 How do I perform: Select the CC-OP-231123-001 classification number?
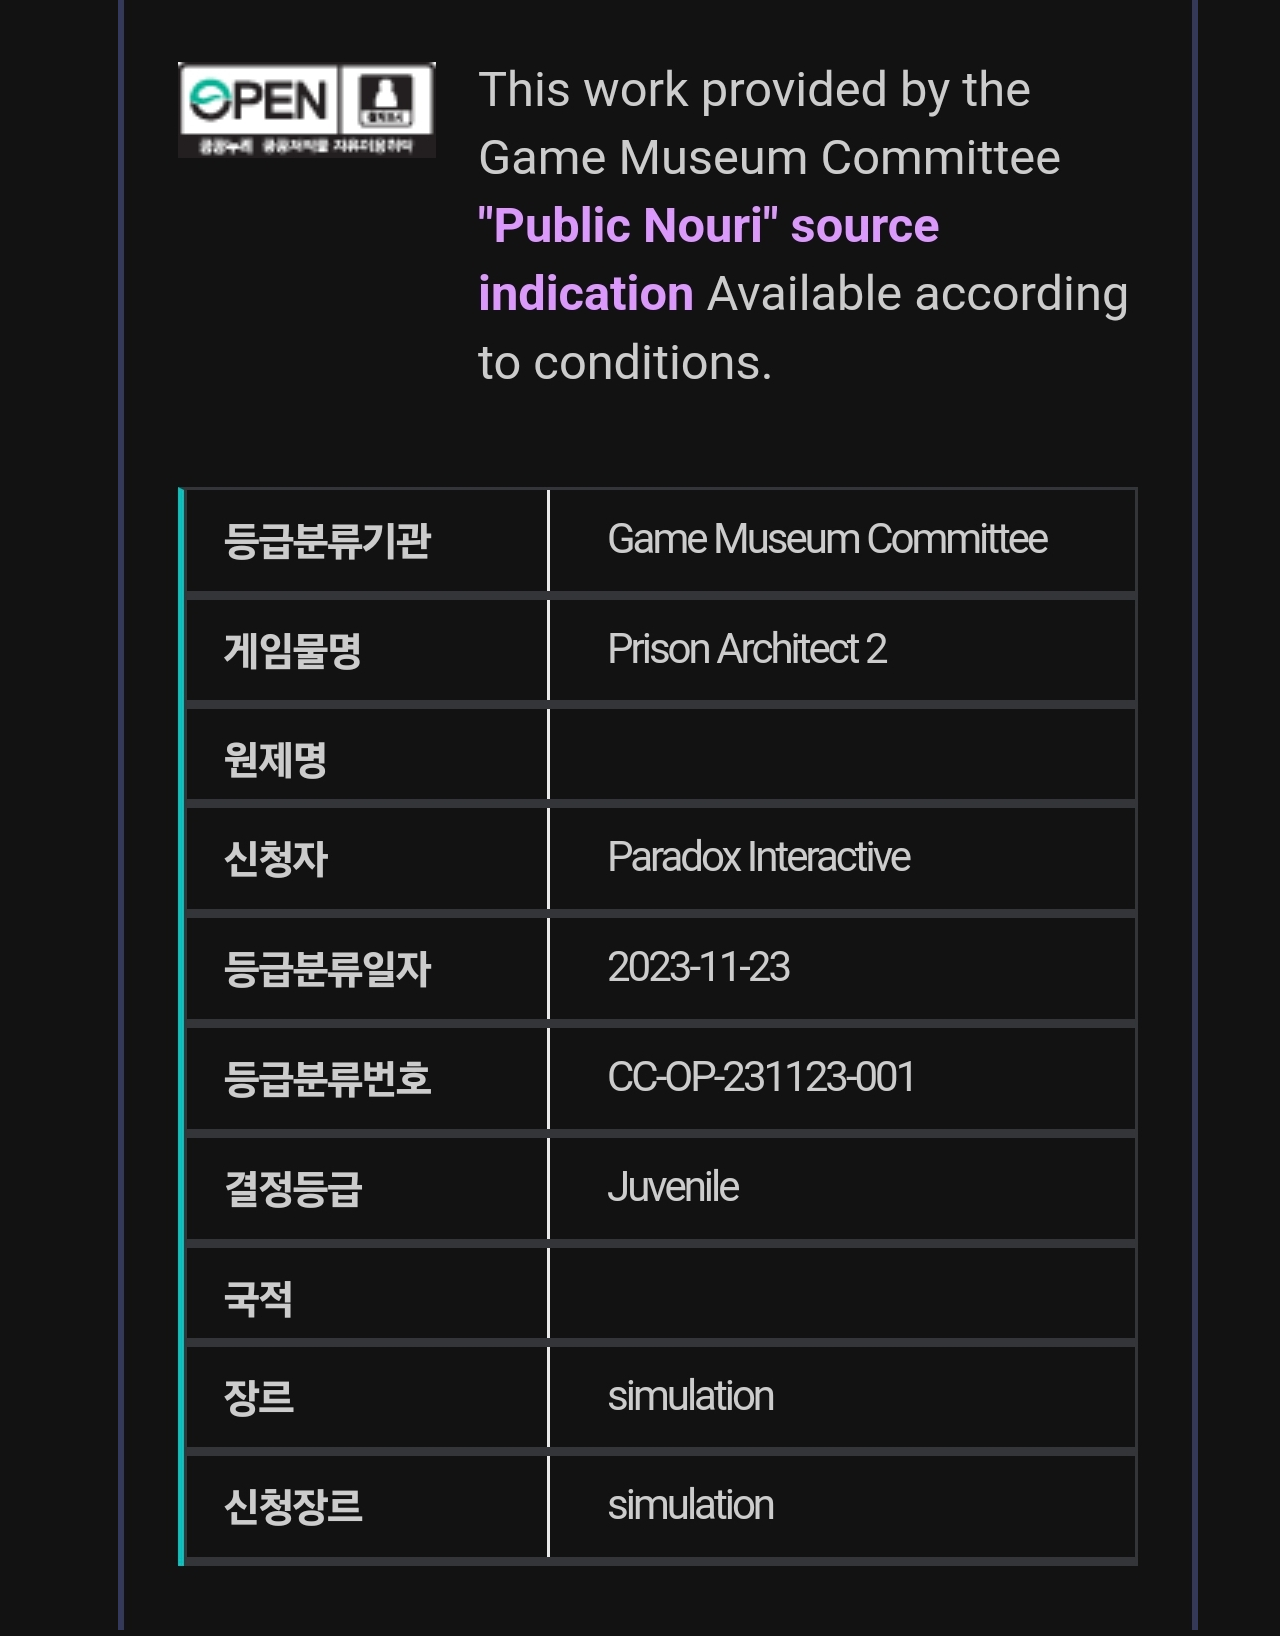[x=761, y=1078]
